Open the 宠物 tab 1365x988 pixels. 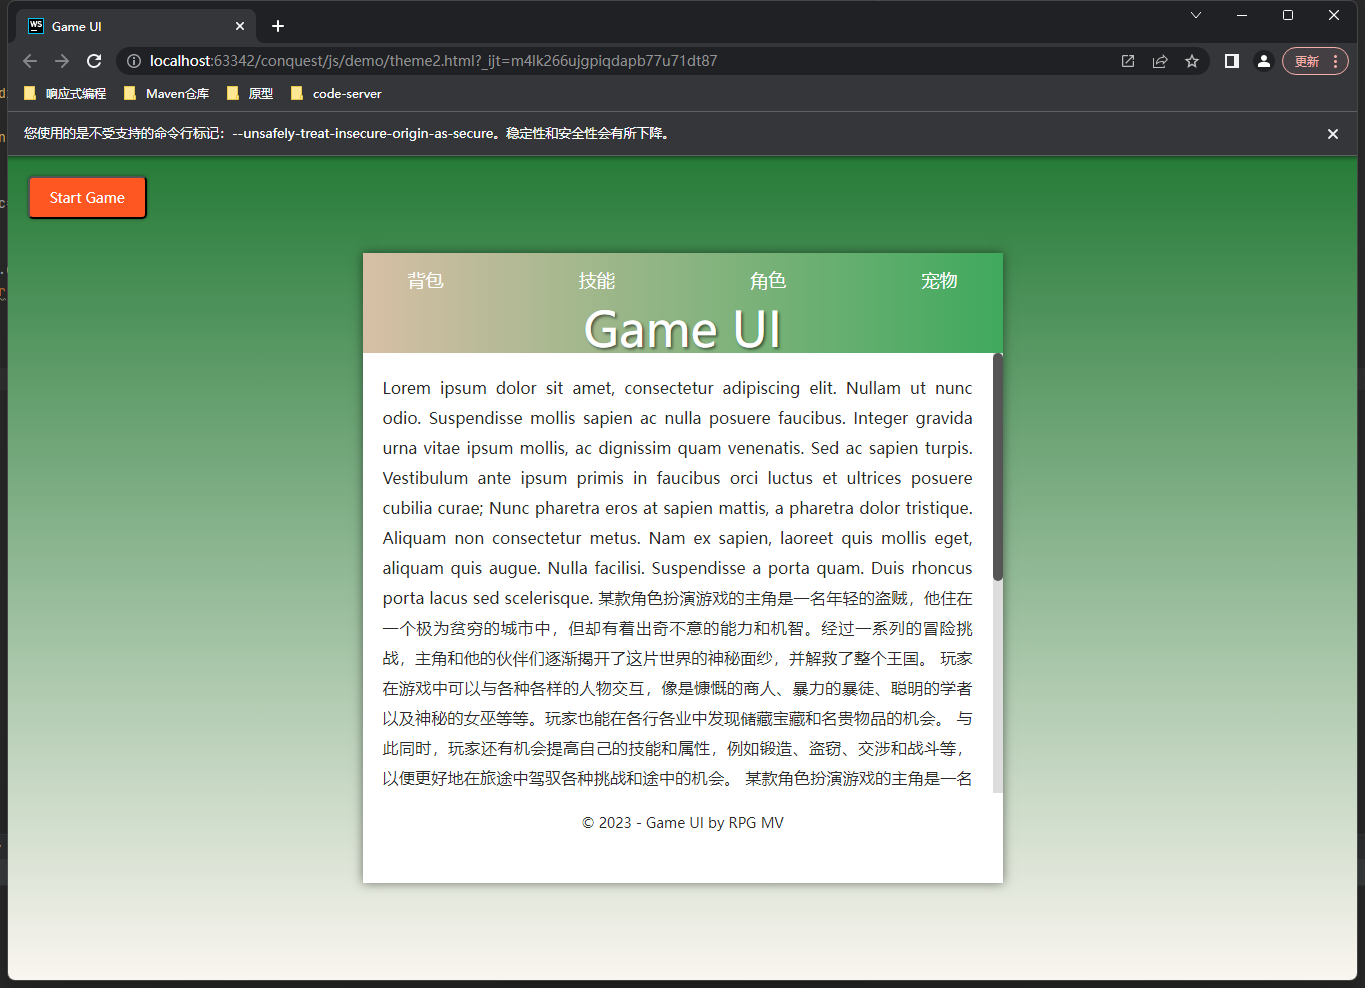939,281
